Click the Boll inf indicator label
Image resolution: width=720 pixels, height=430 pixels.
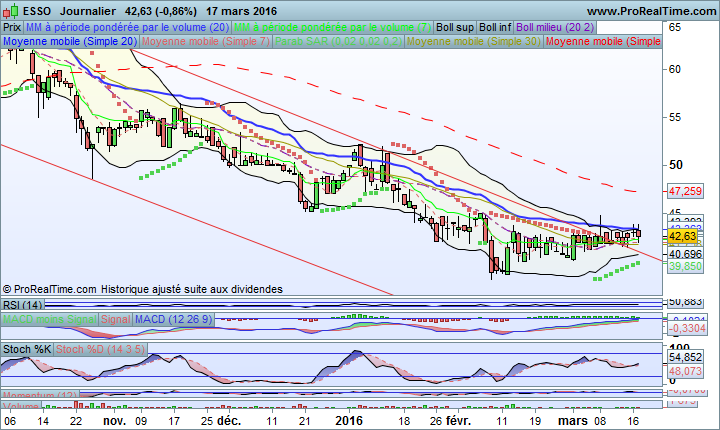pos(495,27)
